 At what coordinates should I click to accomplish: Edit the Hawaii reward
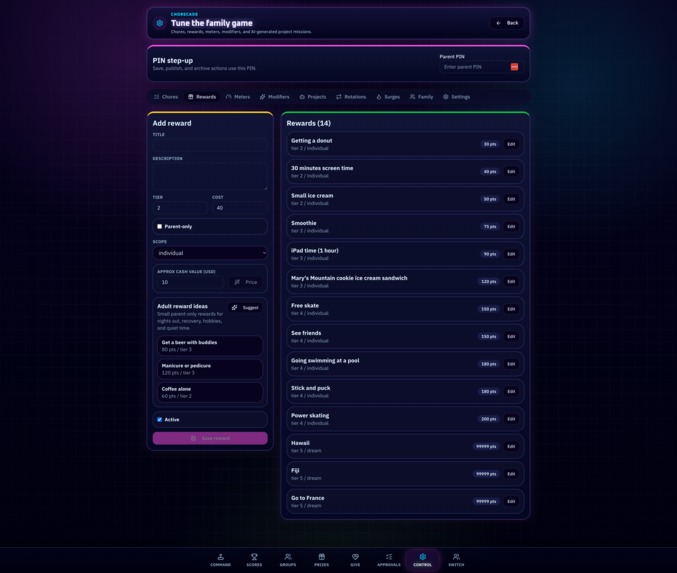click(x=511, y=446)
